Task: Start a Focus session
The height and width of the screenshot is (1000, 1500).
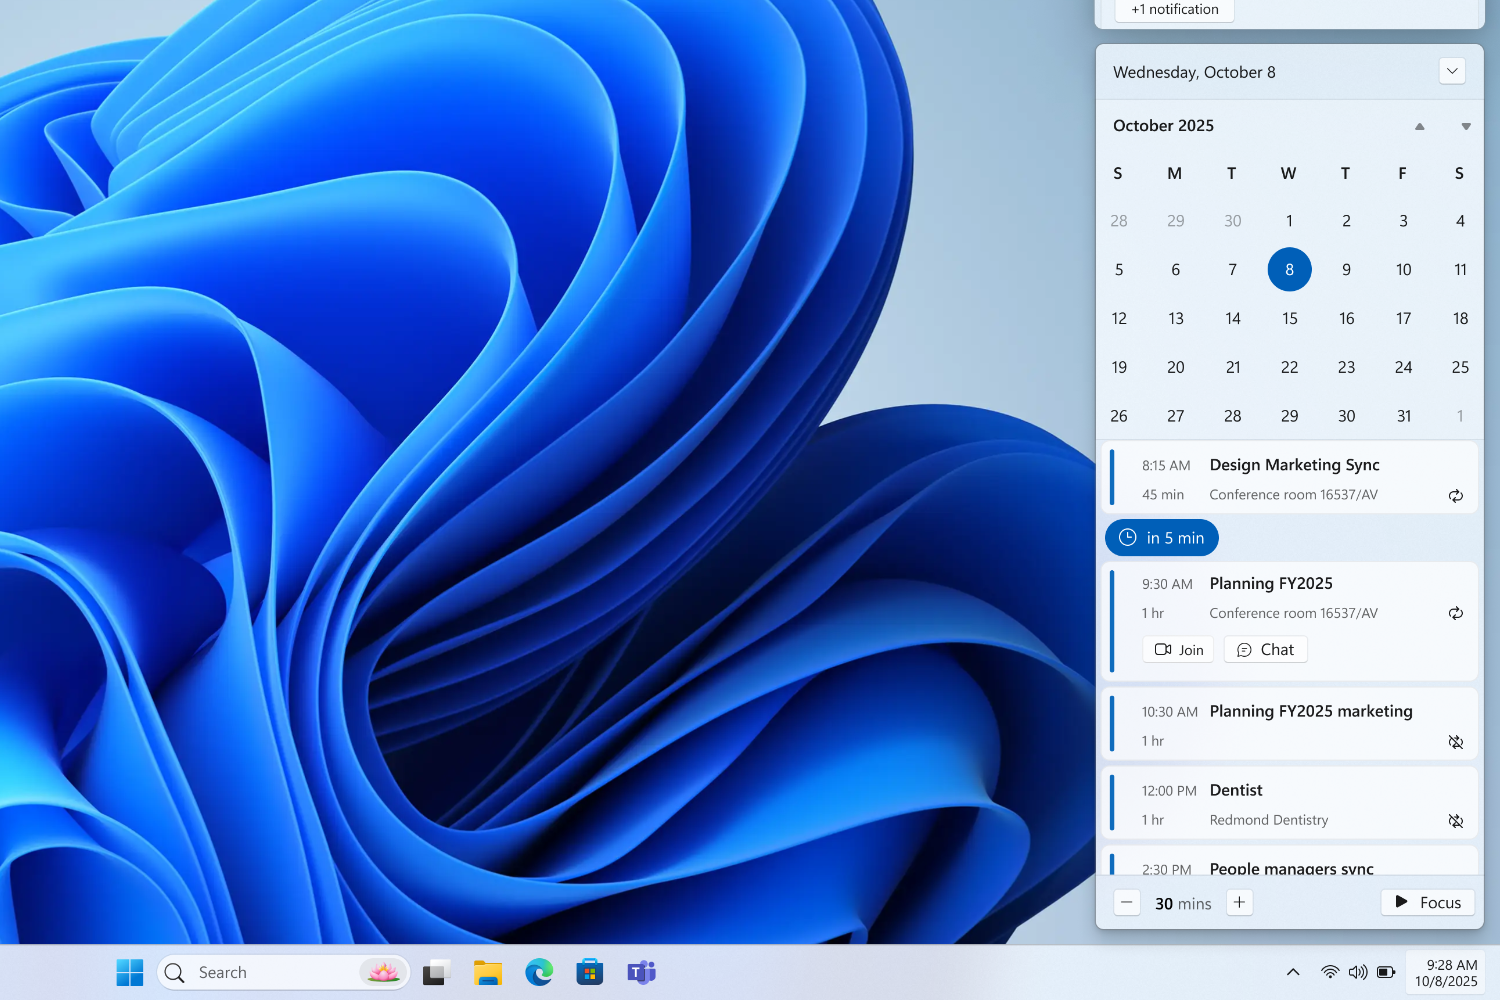Action: coord(1428,903)
